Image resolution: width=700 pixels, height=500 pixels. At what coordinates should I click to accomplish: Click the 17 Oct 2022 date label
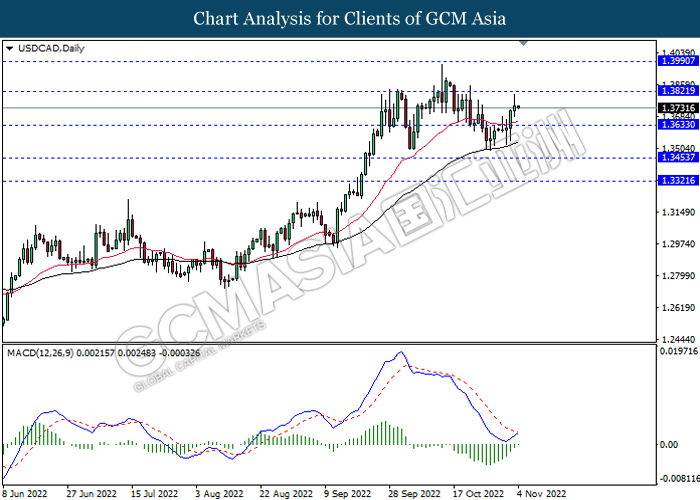point(478,494)
